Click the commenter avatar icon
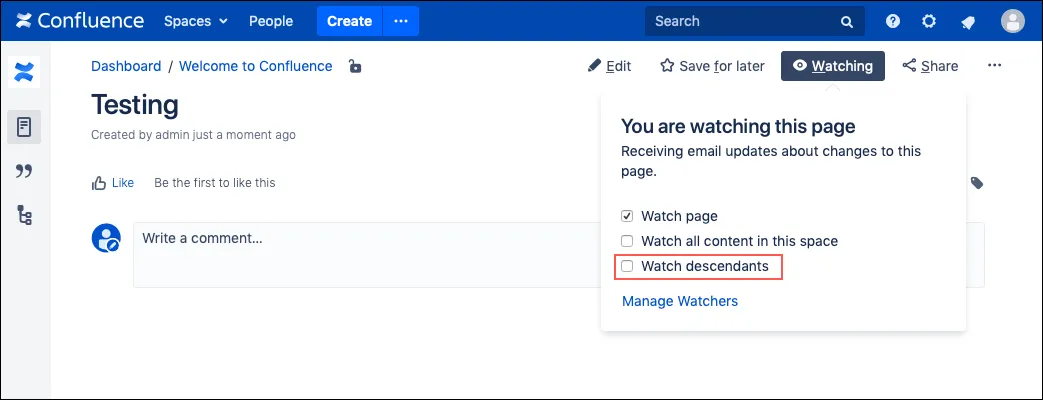This screenshot has width=1043, height=400. click(x=106, y=238)
